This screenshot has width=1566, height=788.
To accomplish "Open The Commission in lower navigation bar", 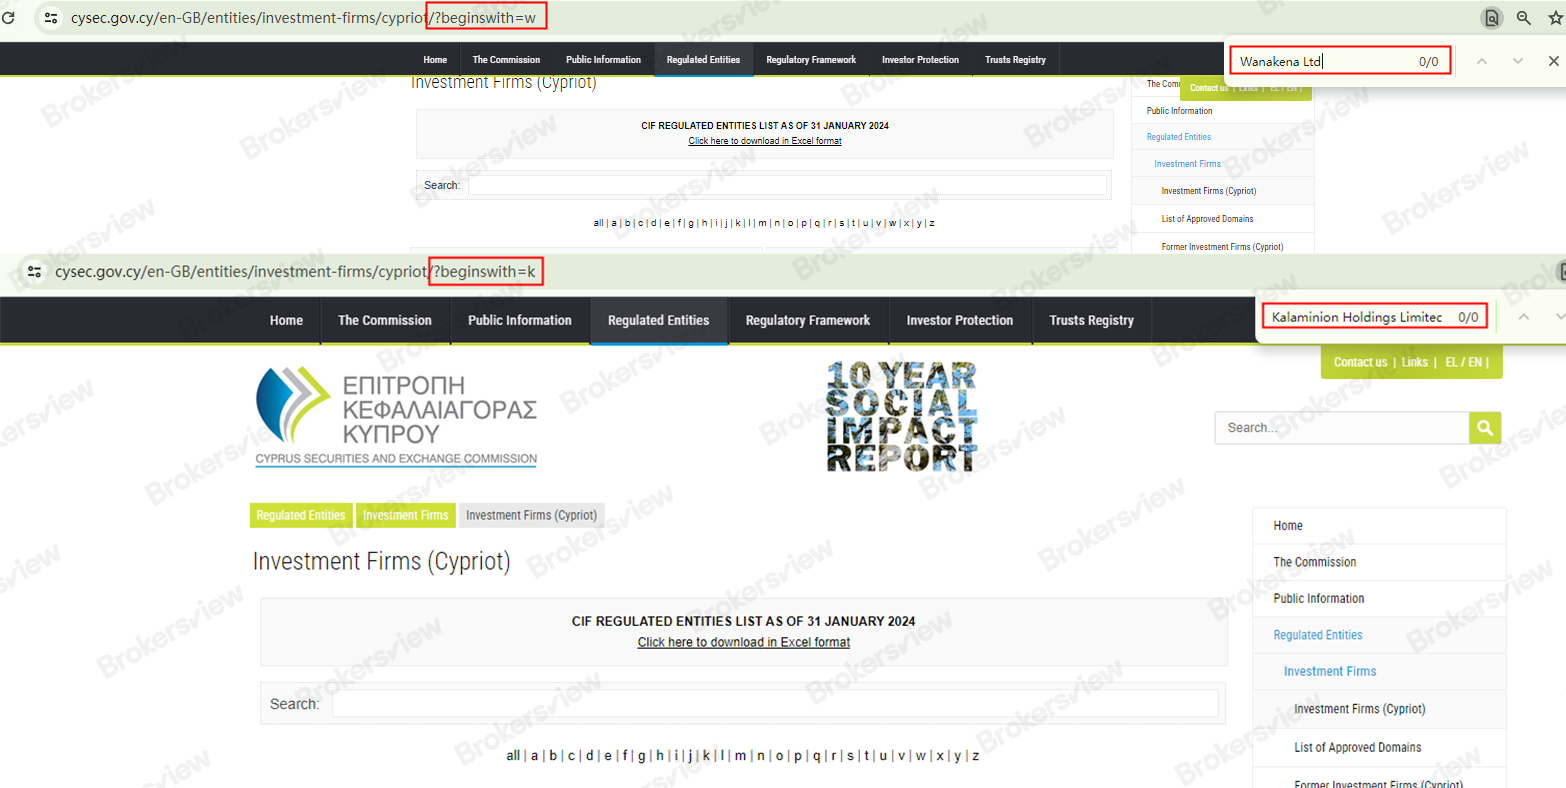I will (385, 321).
